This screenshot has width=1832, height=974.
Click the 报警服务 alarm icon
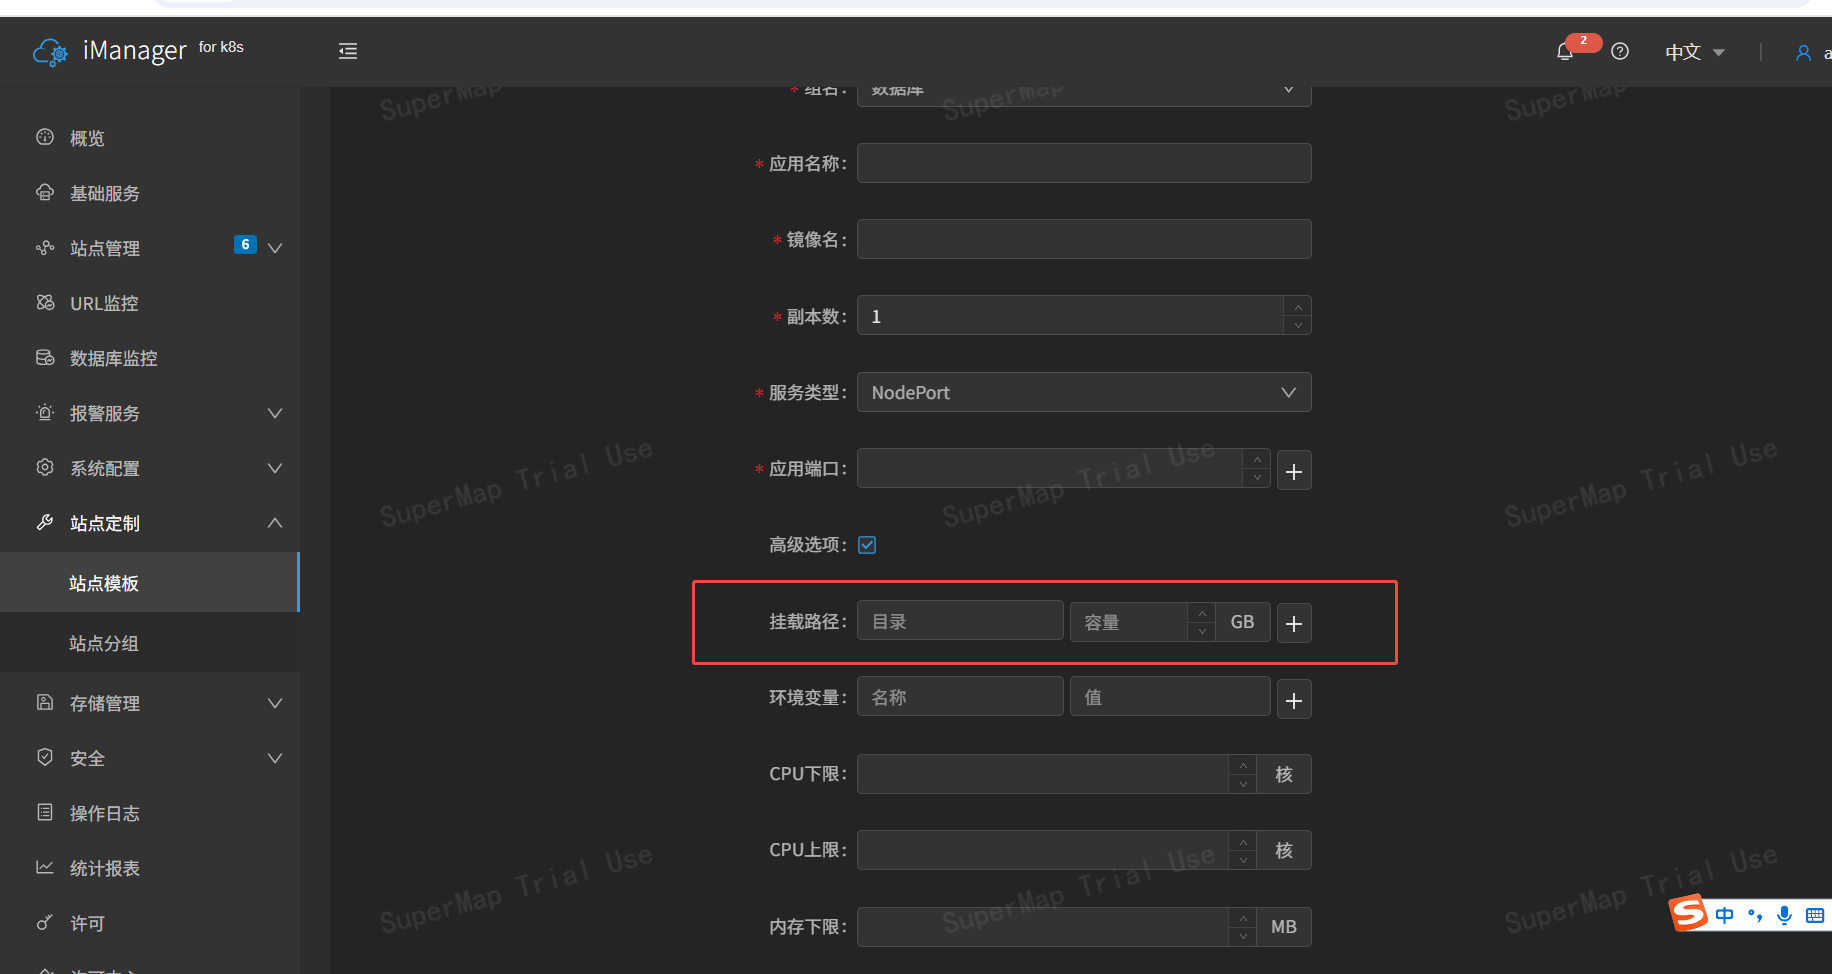click(45, 412)
